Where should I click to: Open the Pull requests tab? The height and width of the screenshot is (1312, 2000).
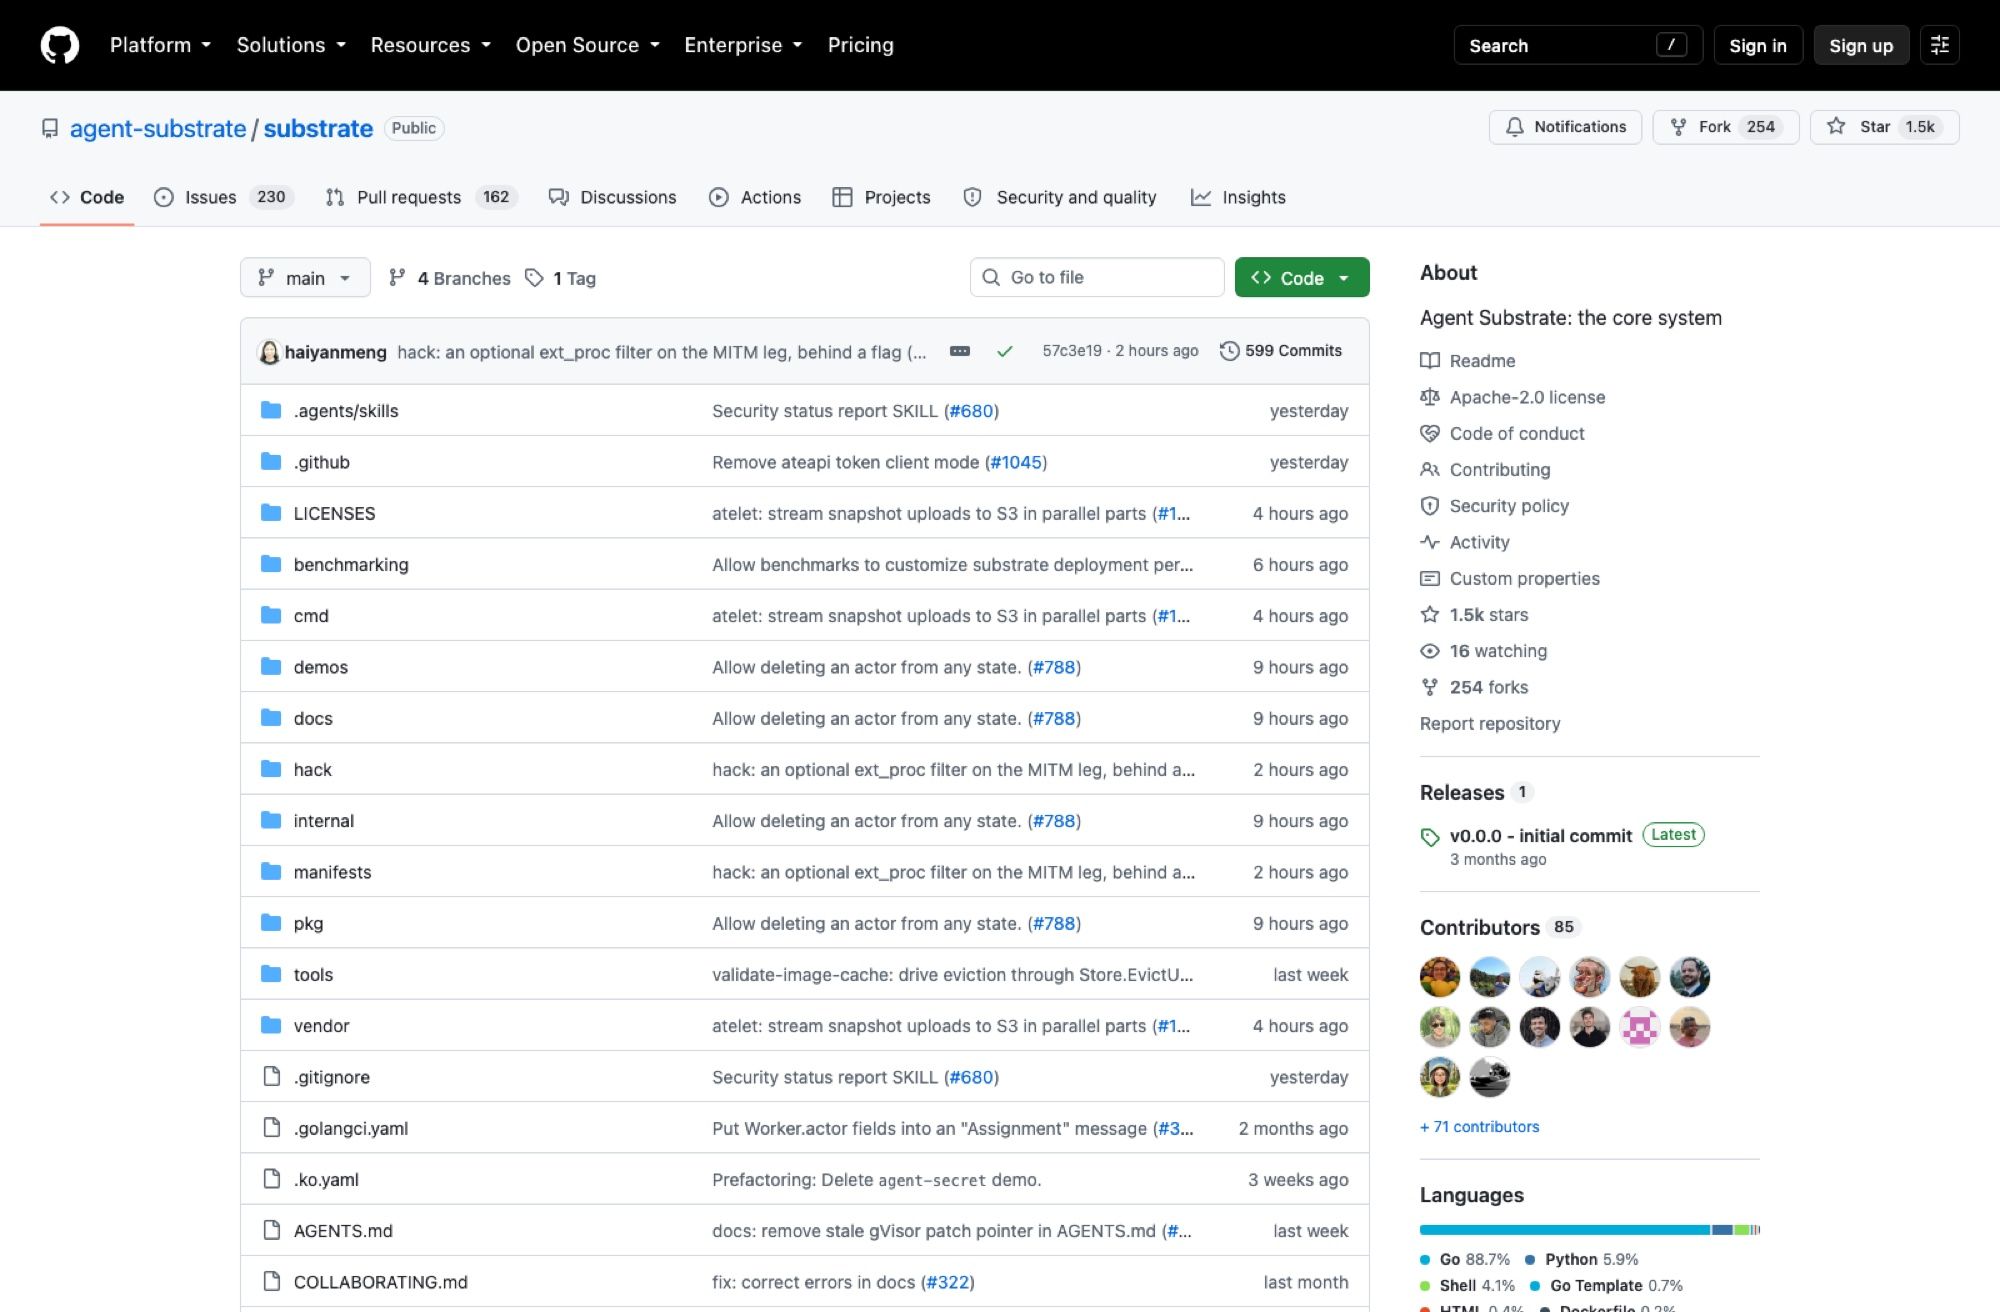click(421, 197)
